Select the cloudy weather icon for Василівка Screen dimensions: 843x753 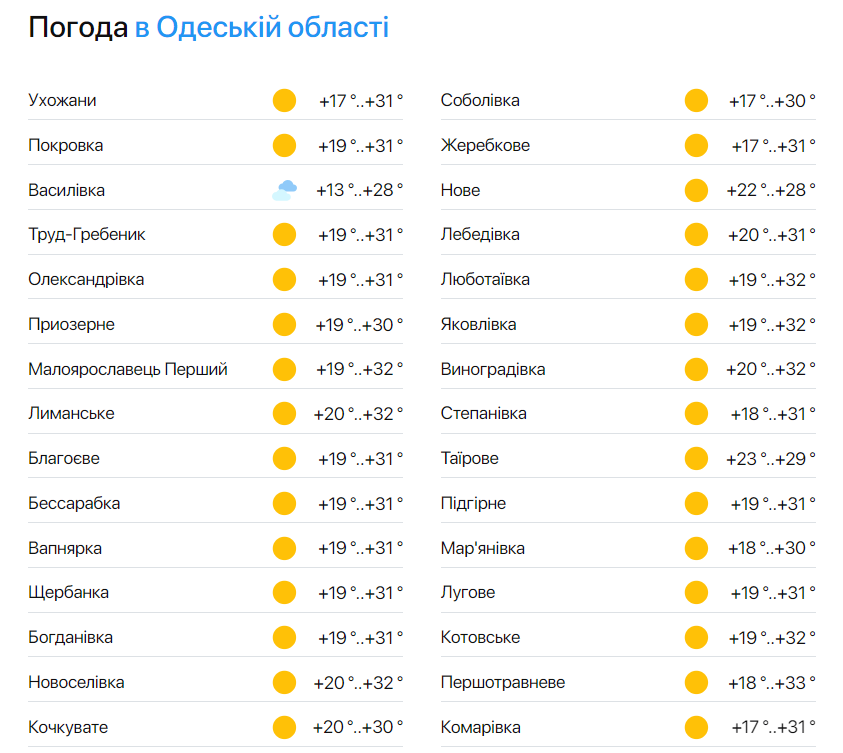click(283, 189)
